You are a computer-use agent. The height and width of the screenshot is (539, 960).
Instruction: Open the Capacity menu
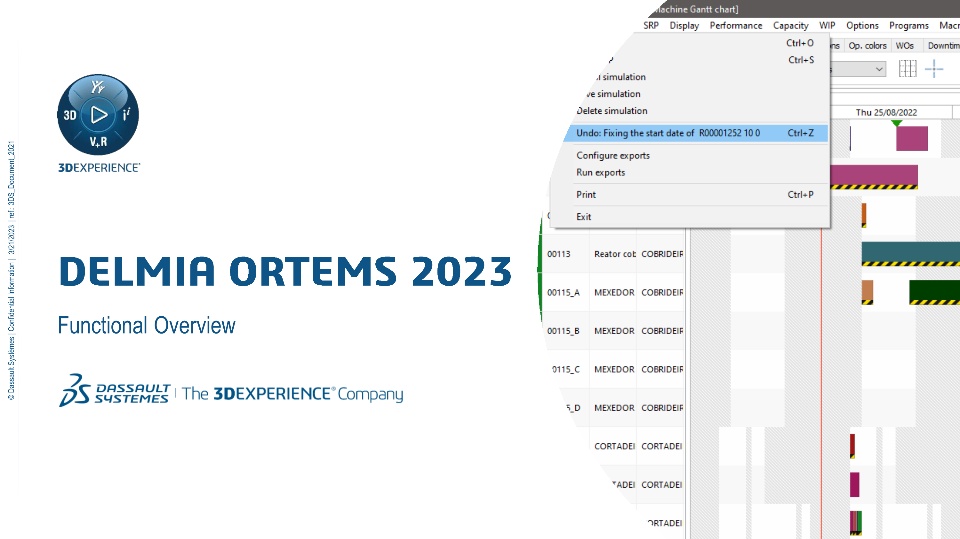[790, 26]
